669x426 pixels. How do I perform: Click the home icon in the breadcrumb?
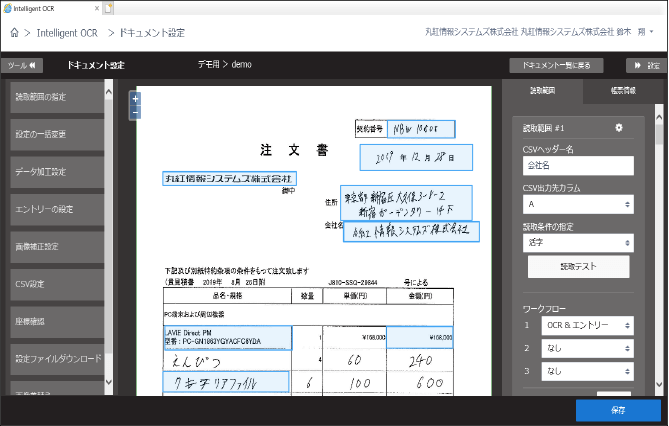(x=15, y=33)
